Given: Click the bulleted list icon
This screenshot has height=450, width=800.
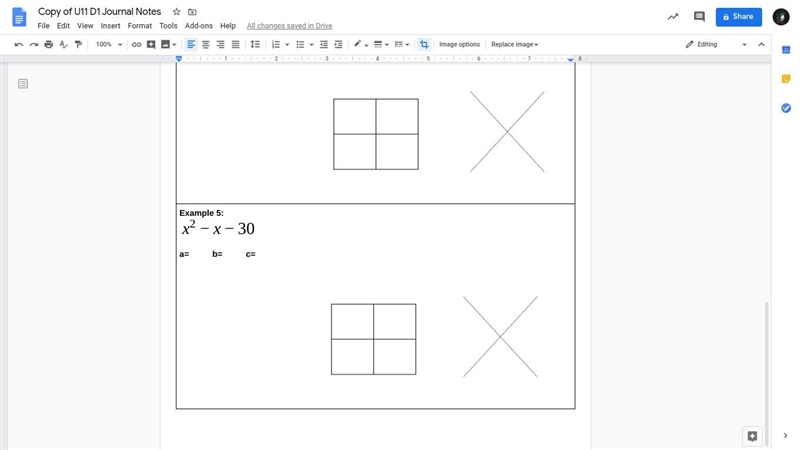Looking at the screenshot, I should pyautogui.click(x=300, y=44).
